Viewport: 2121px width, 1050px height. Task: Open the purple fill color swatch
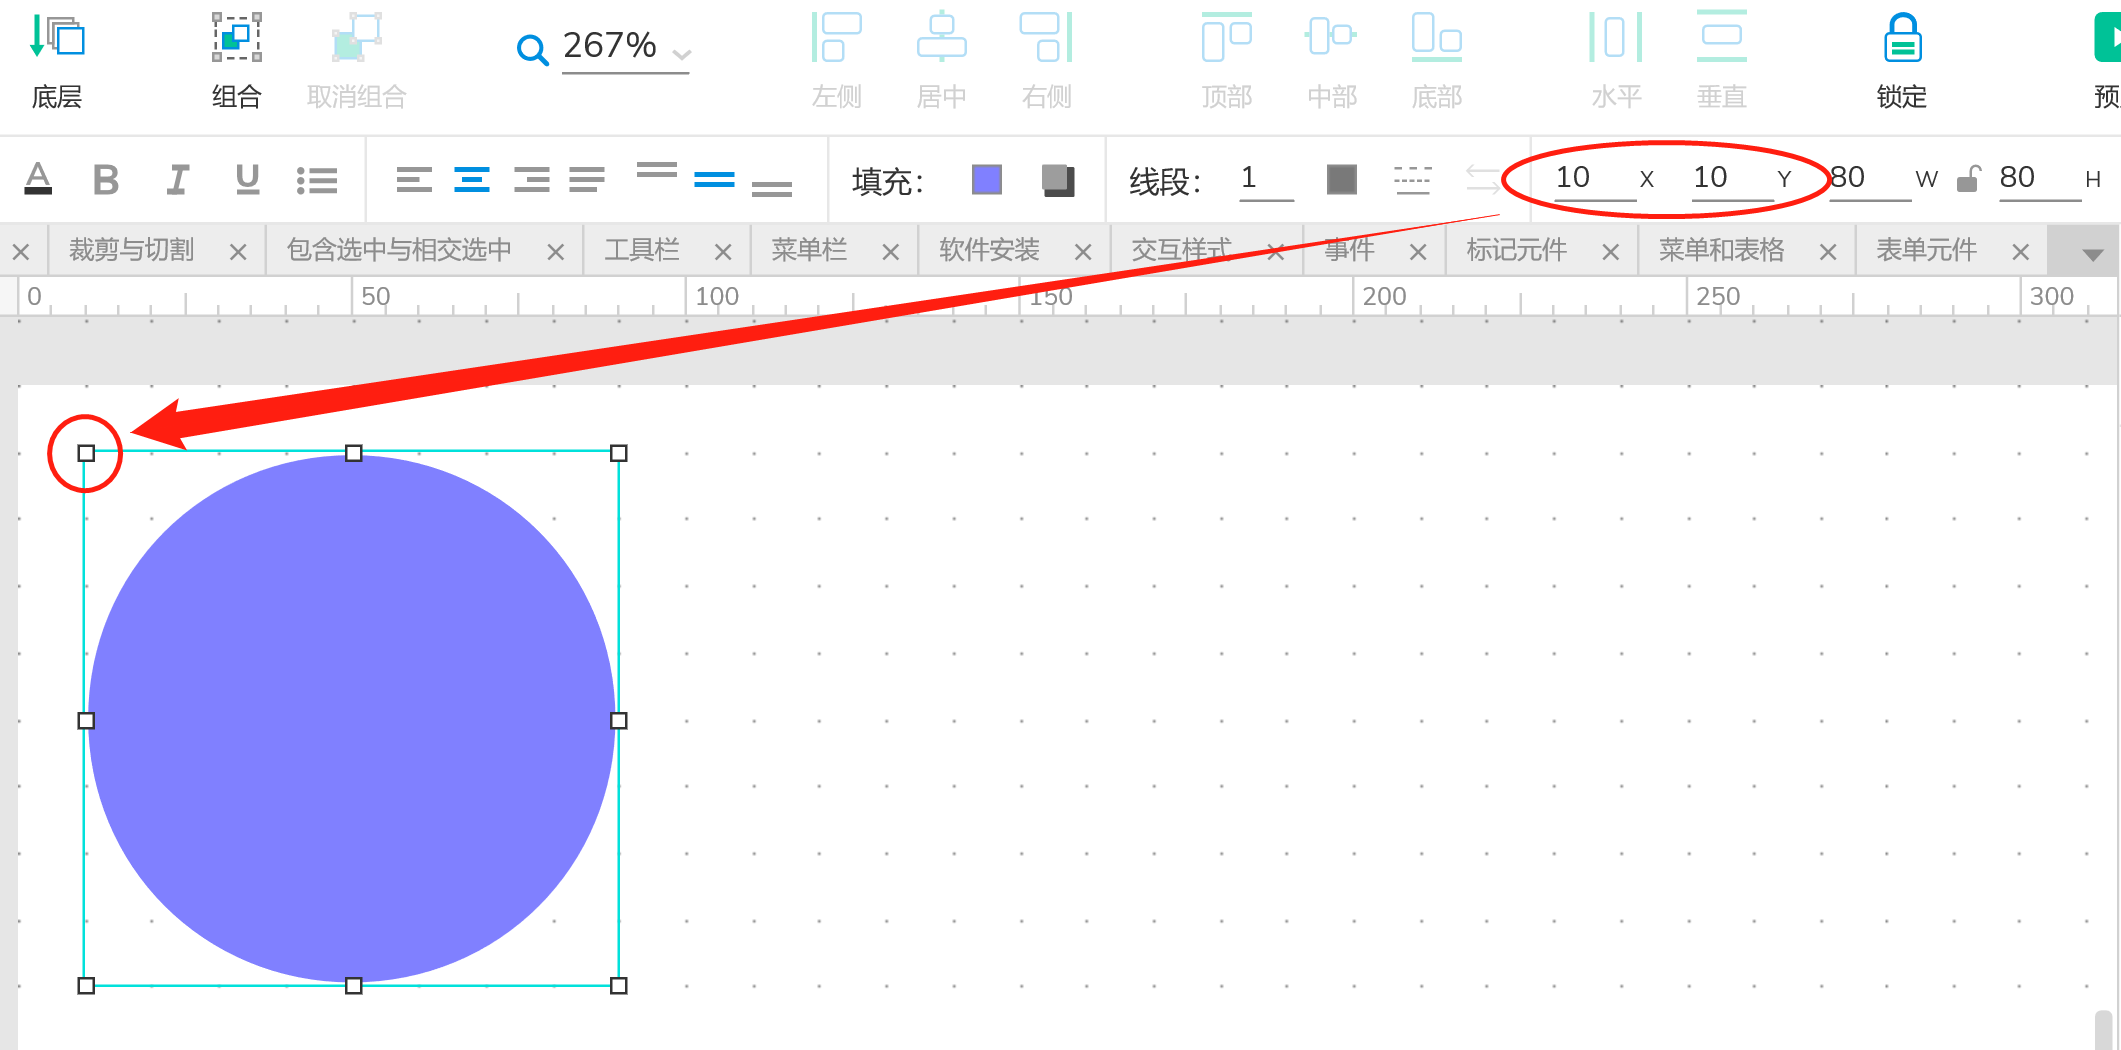pyautogui.click(x=987, y=180)
